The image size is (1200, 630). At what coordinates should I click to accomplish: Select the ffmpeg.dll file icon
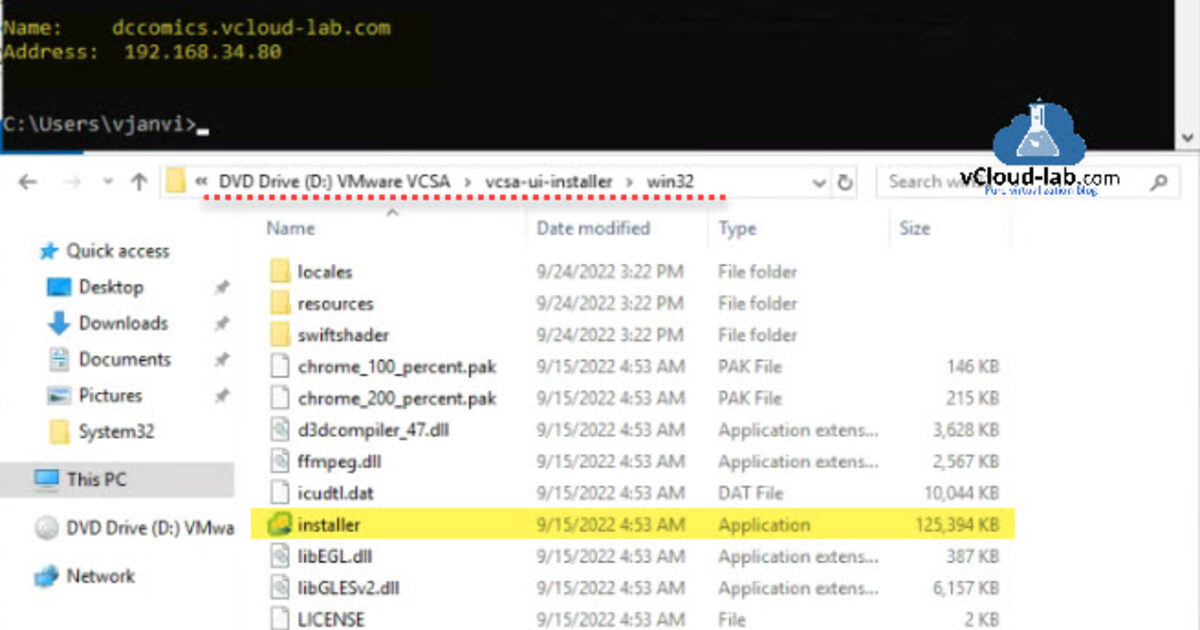279,461
